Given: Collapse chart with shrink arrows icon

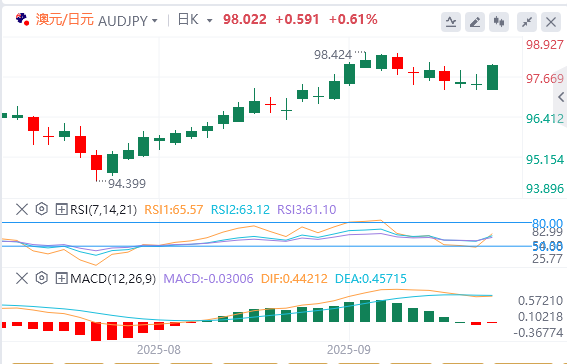Looking at the screenshot, I should pos(527,22).
